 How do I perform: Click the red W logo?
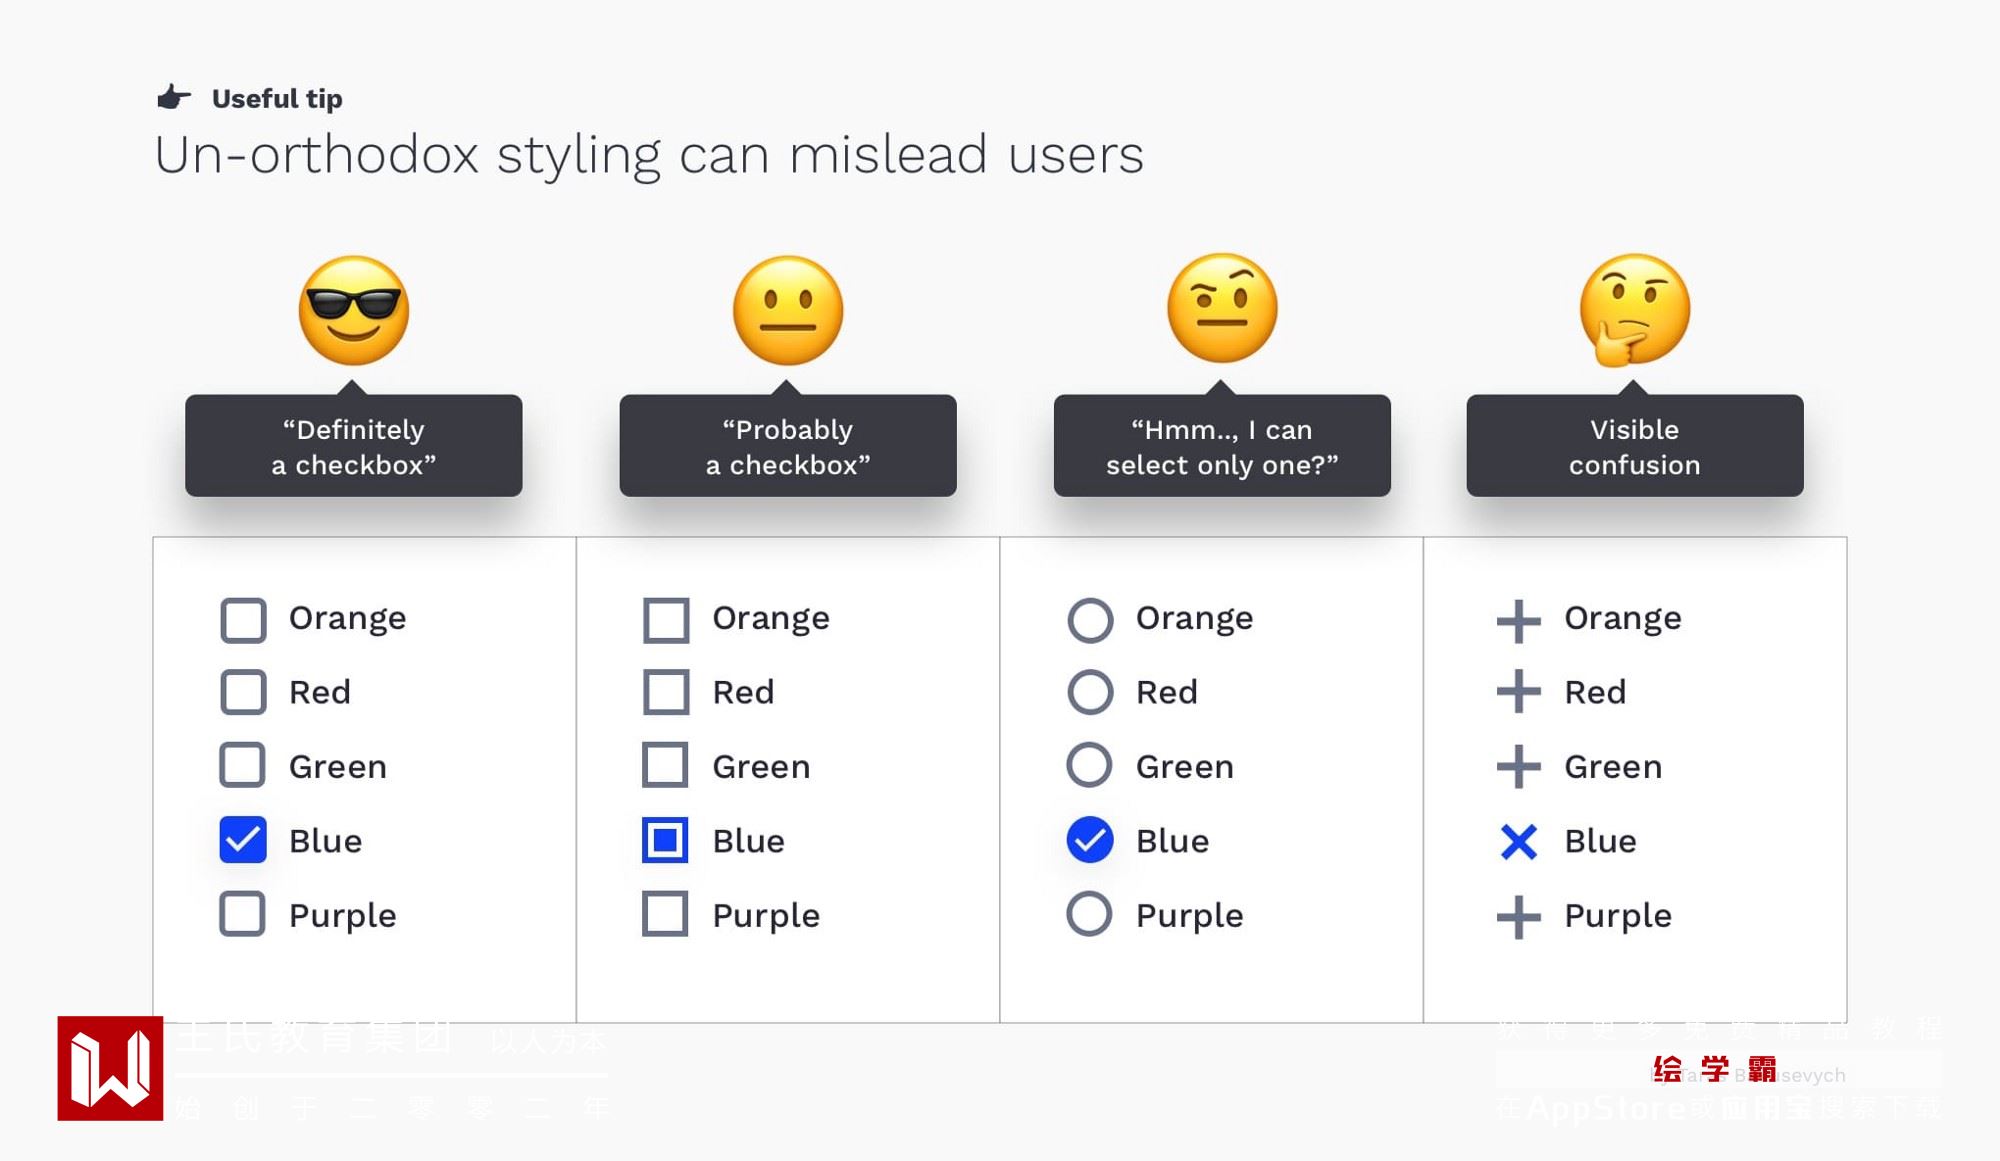pyautogui.click(x=110, y=1068)
